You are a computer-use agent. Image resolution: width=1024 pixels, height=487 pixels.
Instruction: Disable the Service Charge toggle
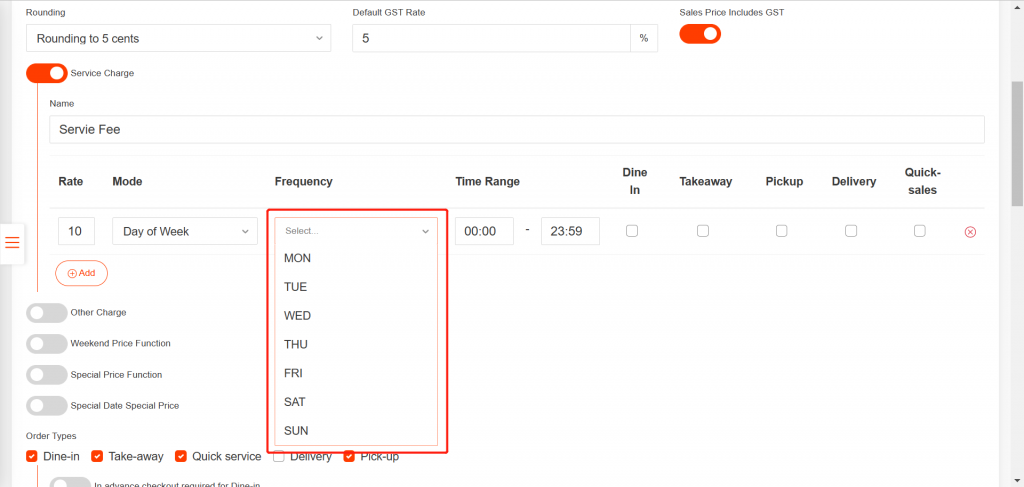coord(47,73)
